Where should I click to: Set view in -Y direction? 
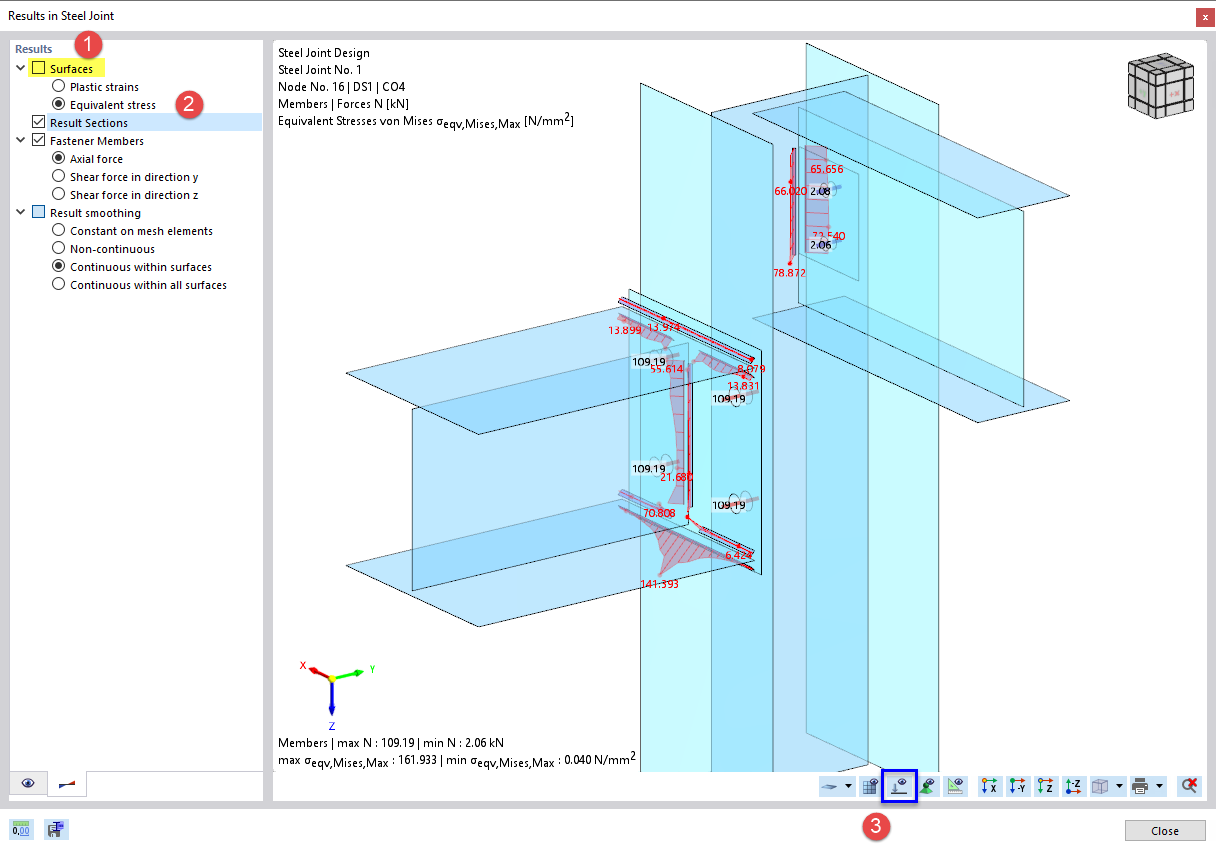coord(1017,786)
